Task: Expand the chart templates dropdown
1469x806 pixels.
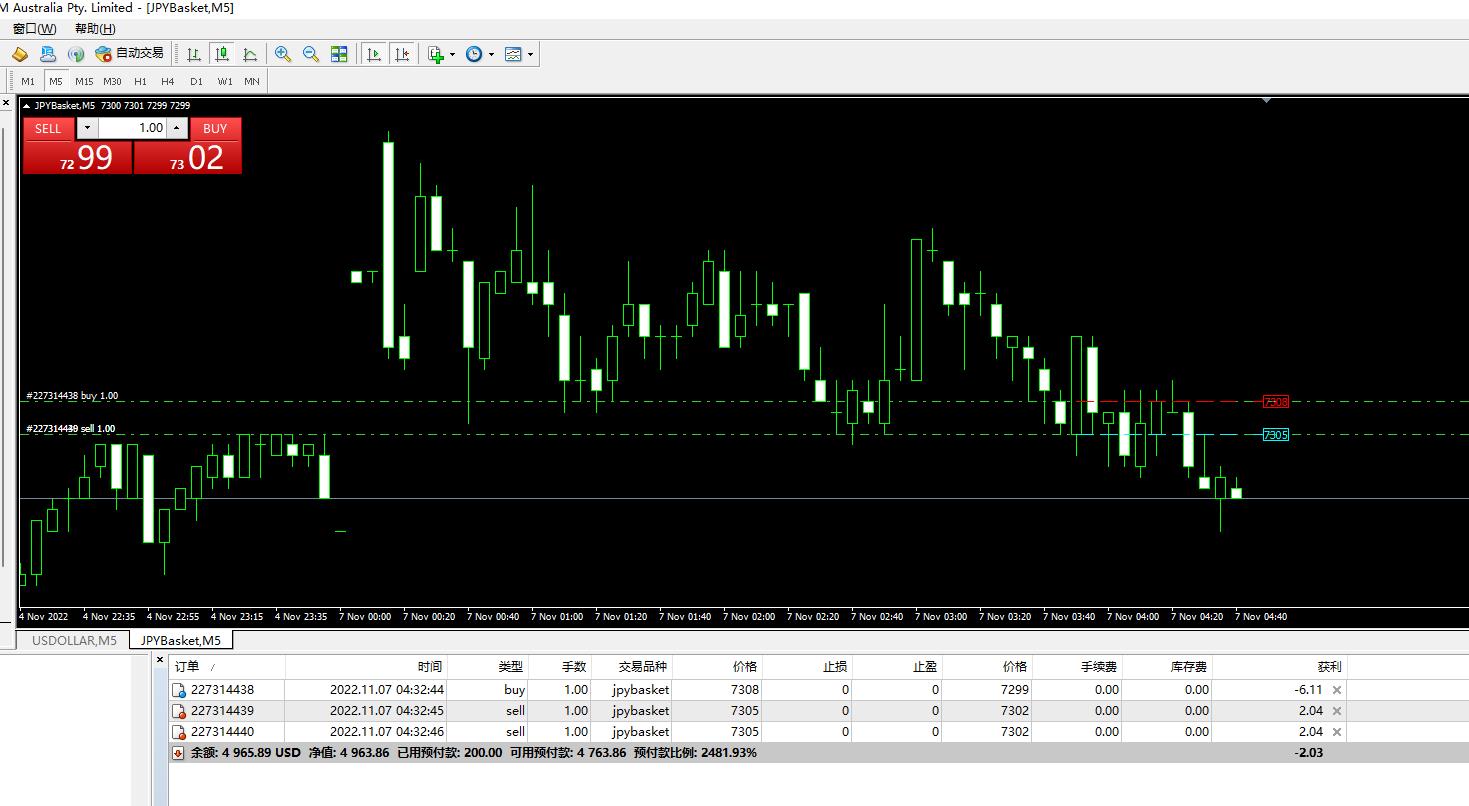Action: pos(530,54)
